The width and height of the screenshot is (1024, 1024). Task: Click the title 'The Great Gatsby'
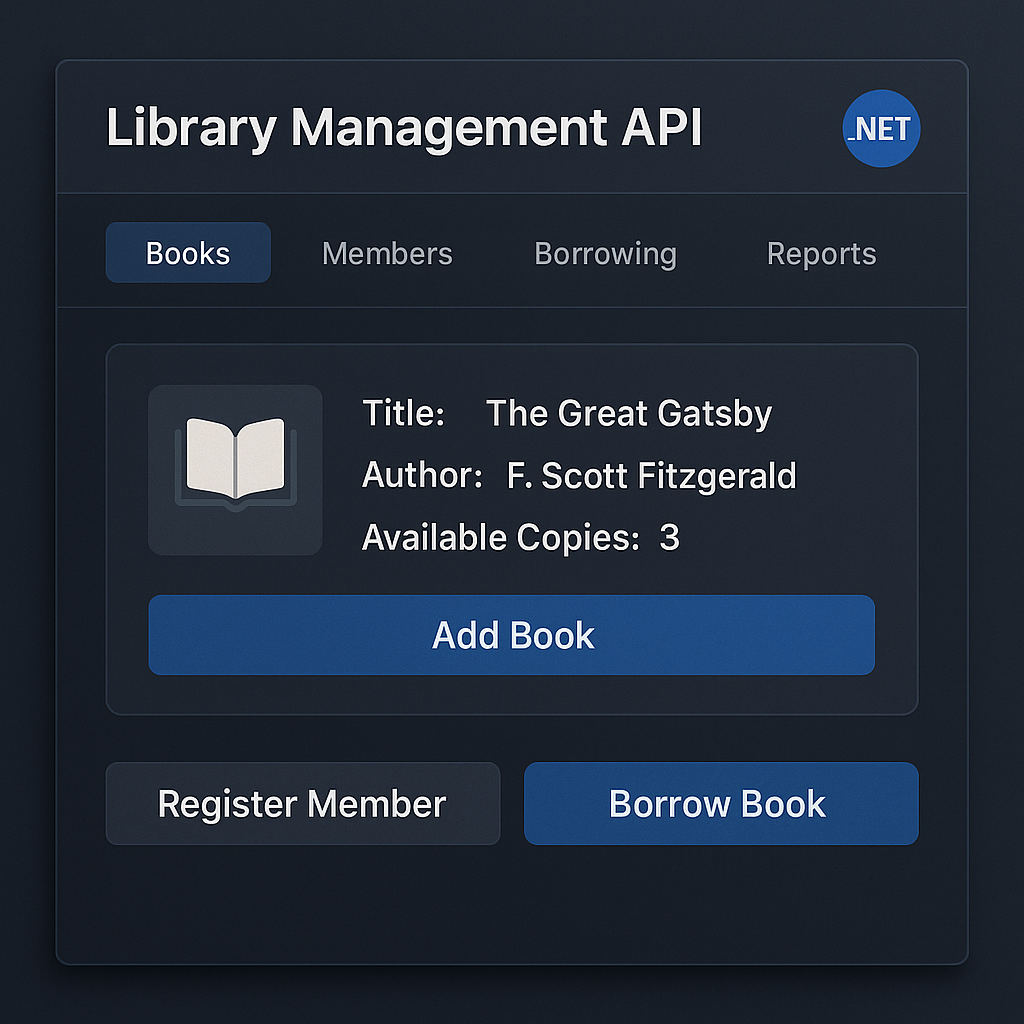628,413
